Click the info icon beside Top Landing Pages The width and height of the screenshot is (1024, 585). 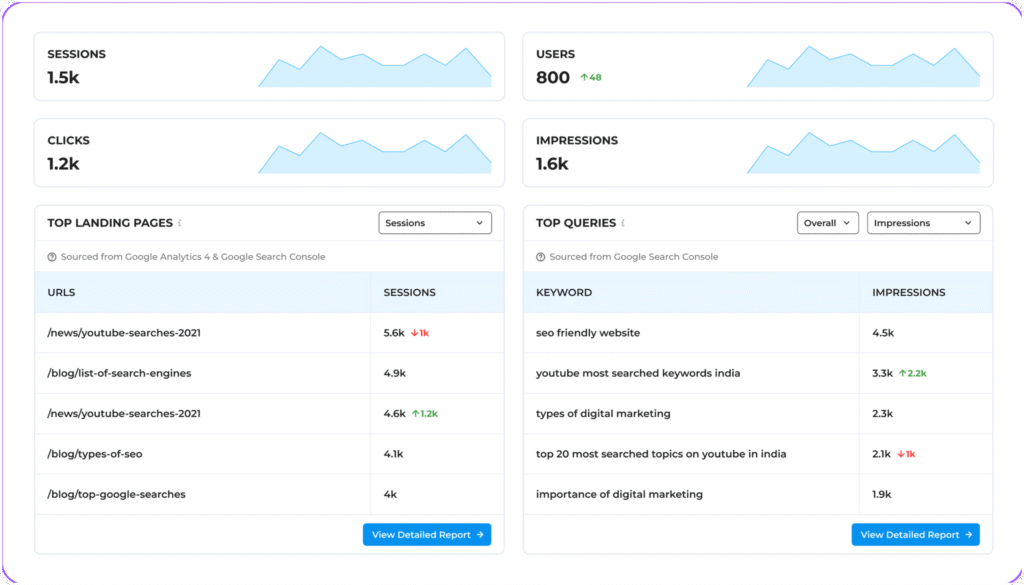pos(180,223)
